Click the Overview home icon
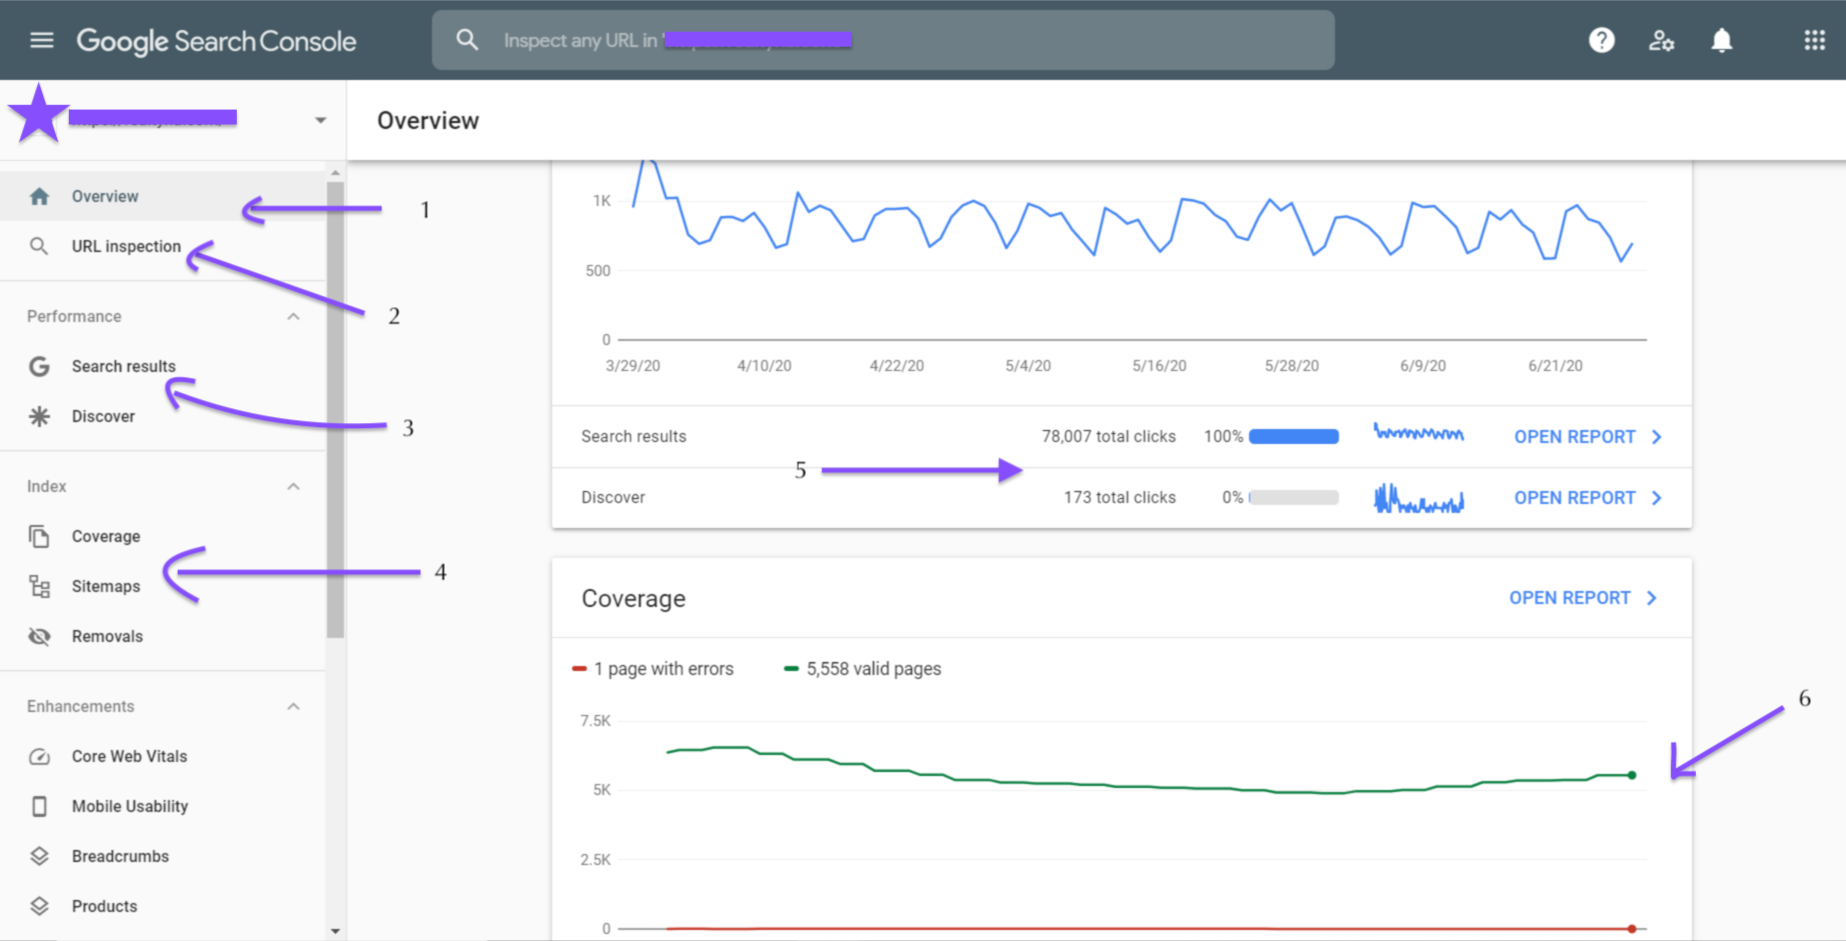Image resolution: width=1846 pixels, height=941 pixels. pyautogui.click(x=39, y=196)
